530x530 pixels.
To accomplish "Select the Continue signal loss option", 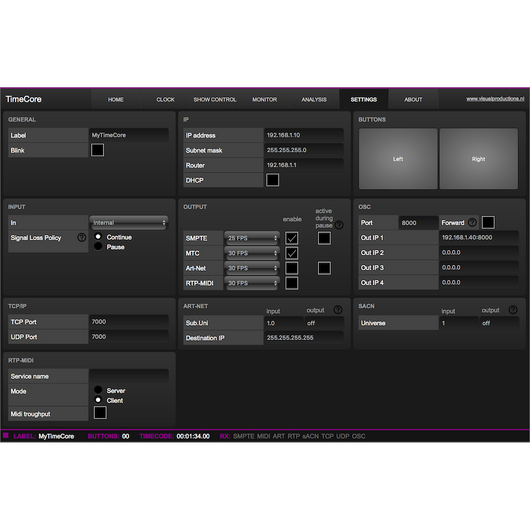I will coord(98,237).
